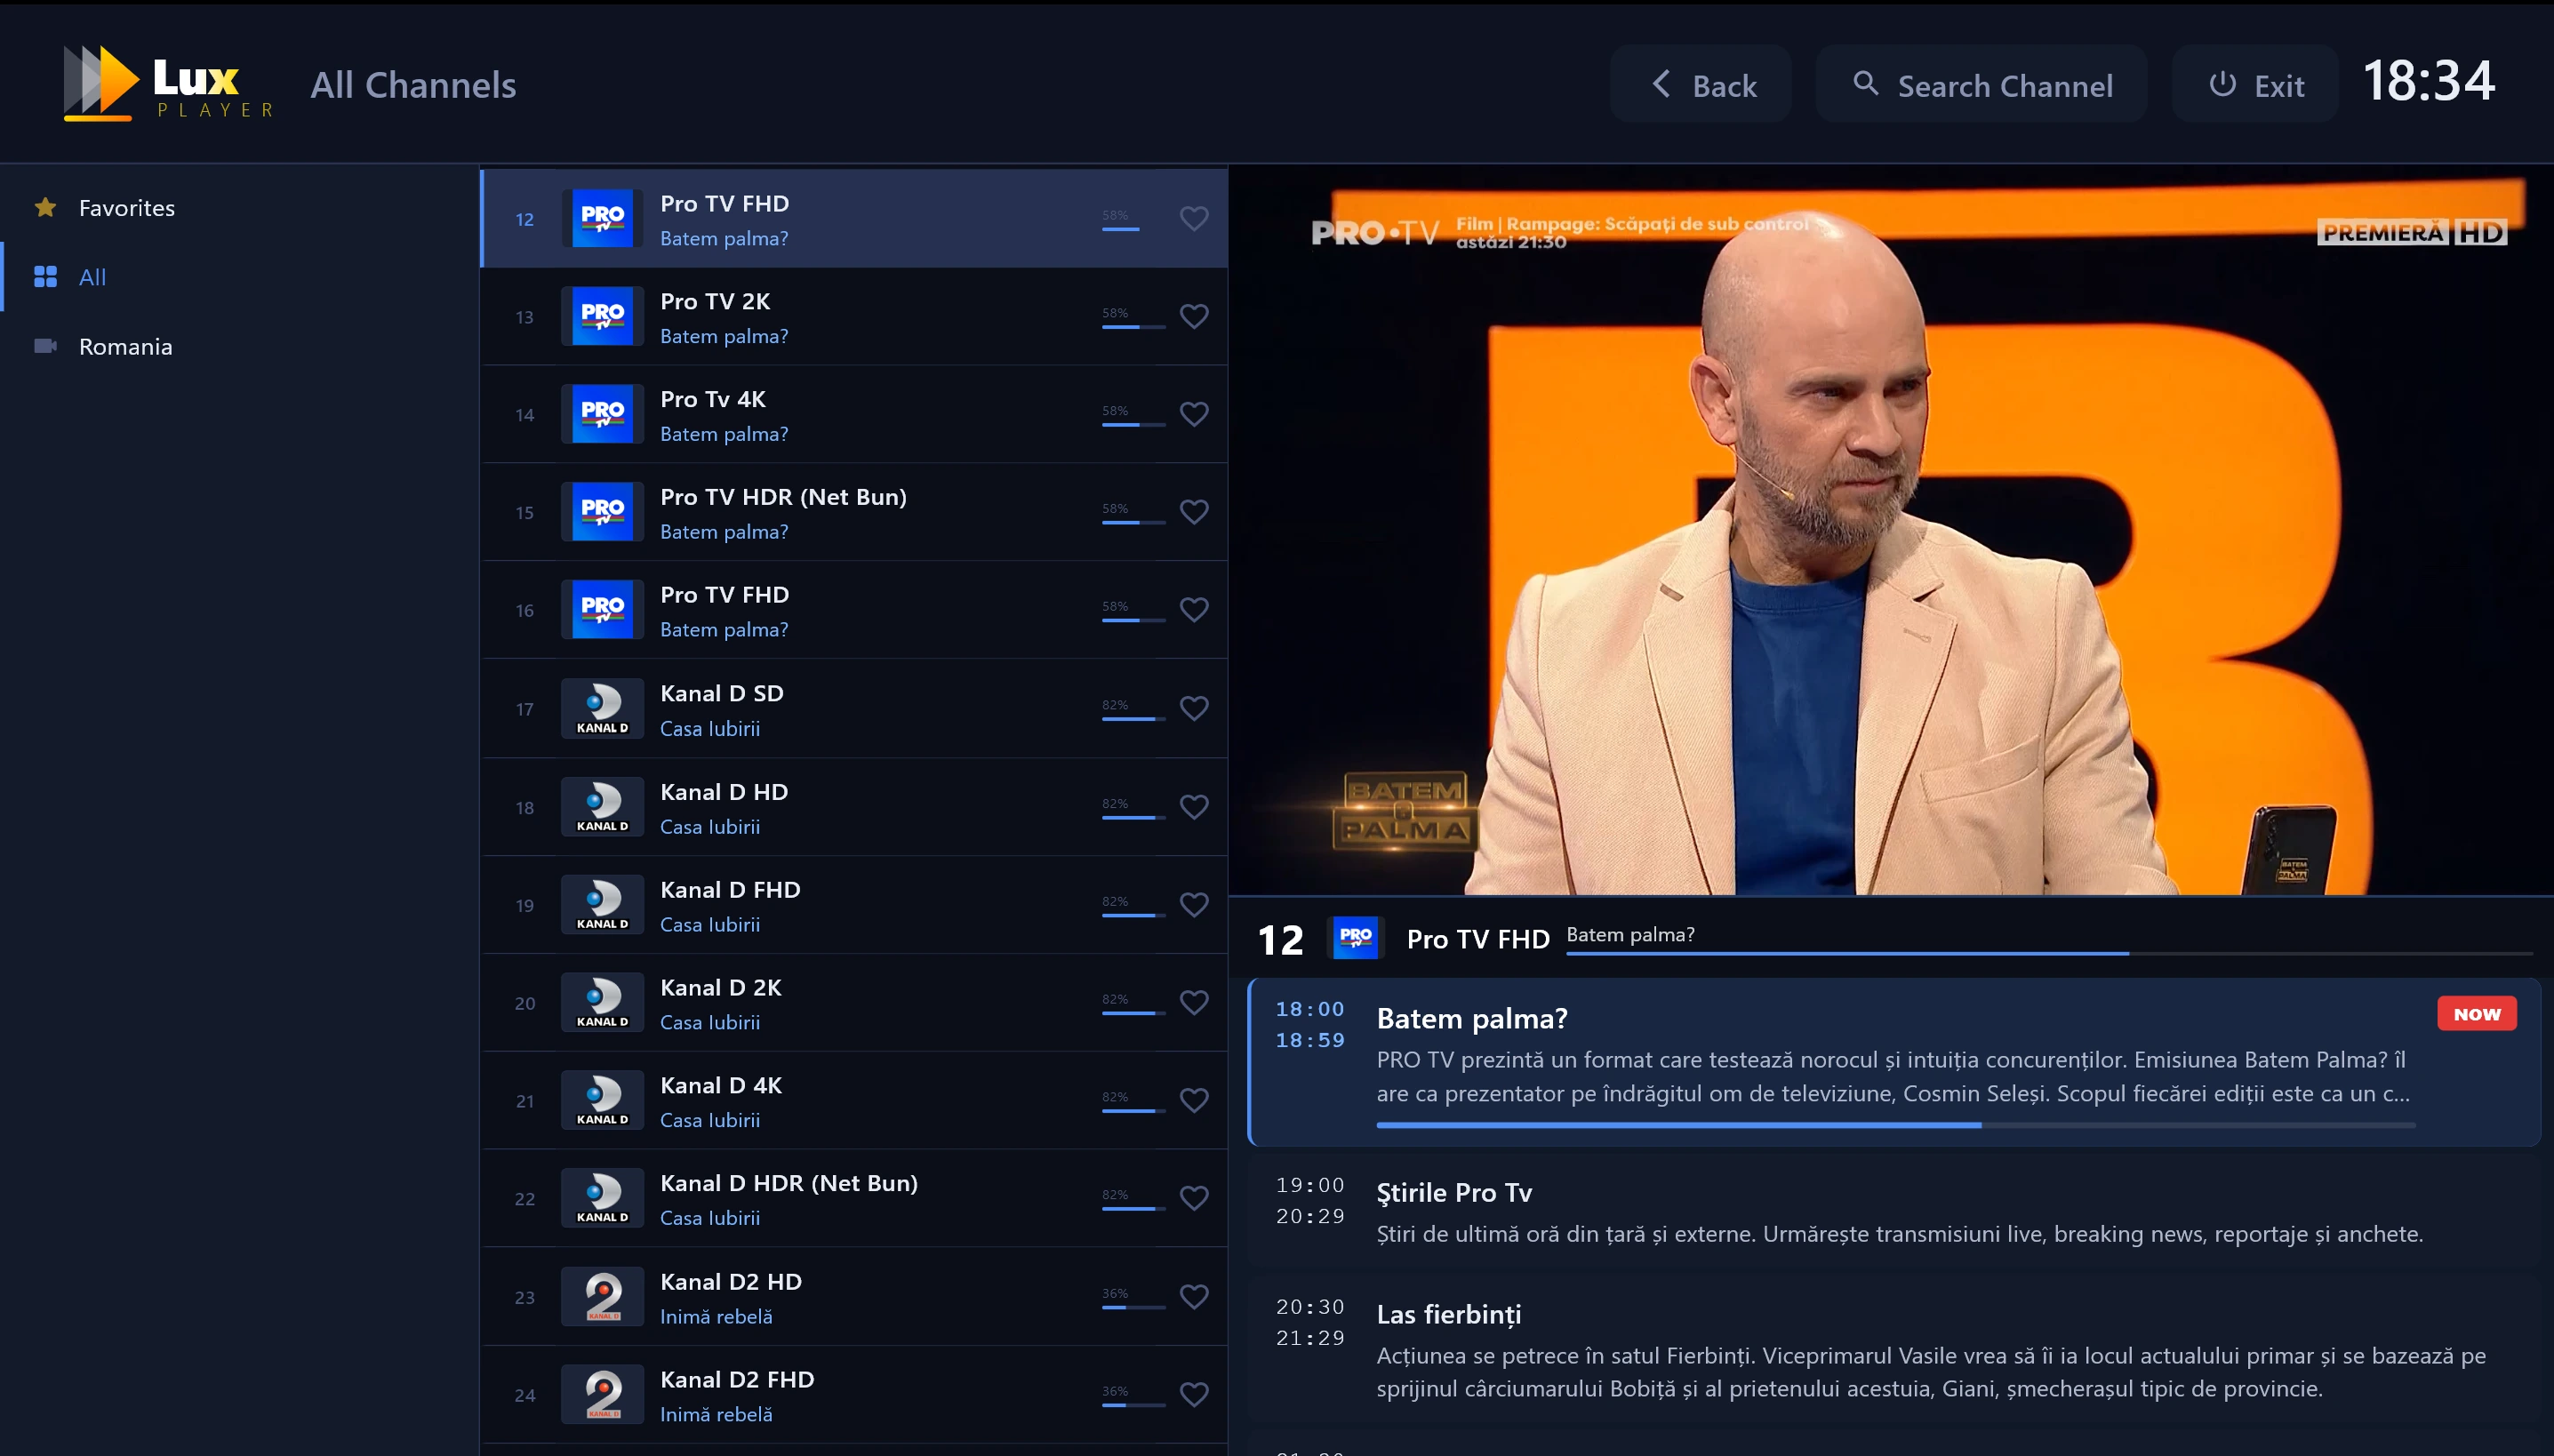Click heart on Kanal D HDR (Net Bun)
Viewport: 2554px width, 1456px height.
(x=1194, y=1198)
